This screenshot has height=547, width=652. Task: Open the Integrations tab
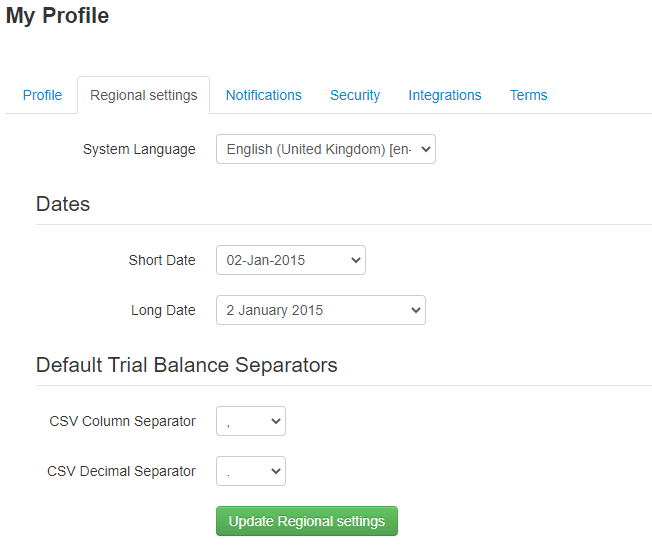[x=444, y=95]
